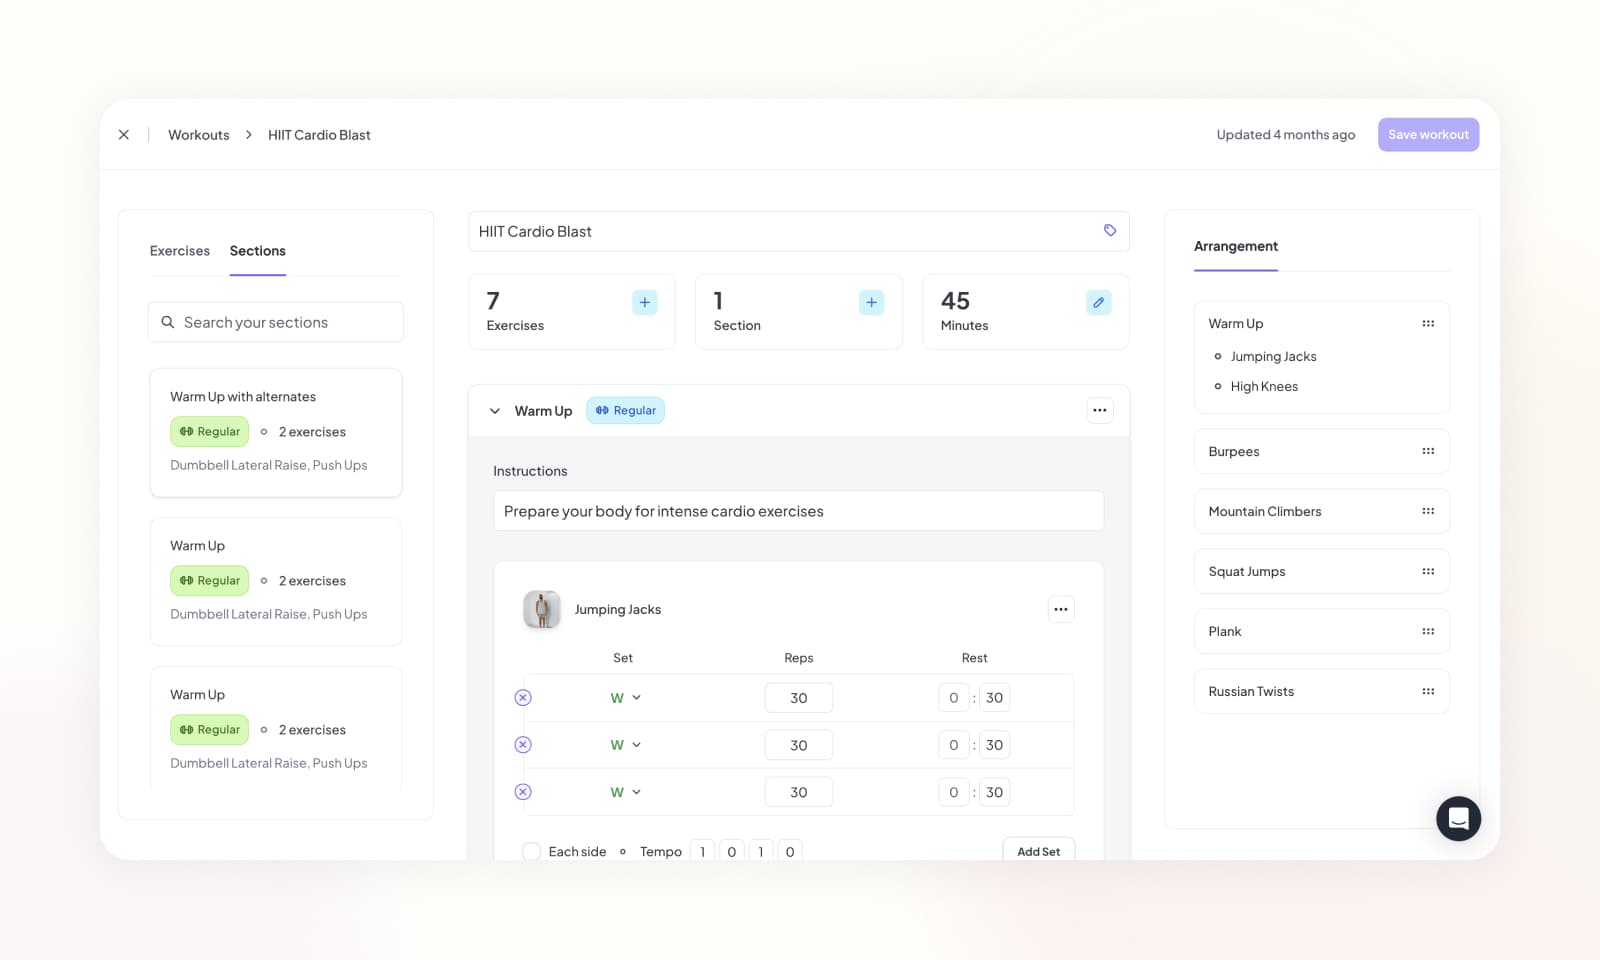Open the chat support bubble
Screen dimensions: 1600x960
click(x=1458, y=818)
